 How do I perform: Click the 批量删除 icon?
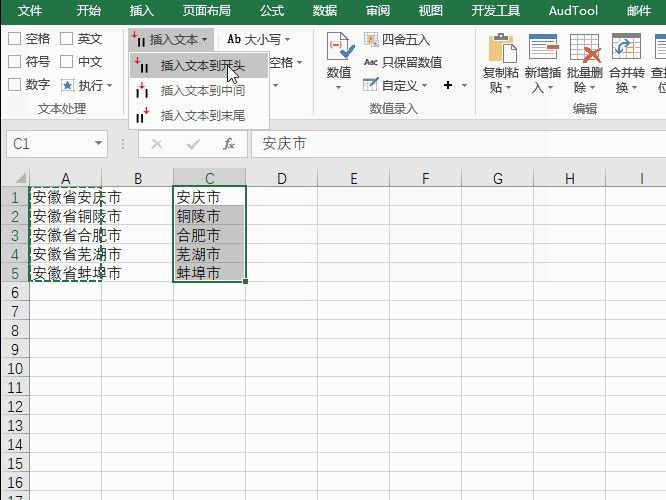pos(585,48)
